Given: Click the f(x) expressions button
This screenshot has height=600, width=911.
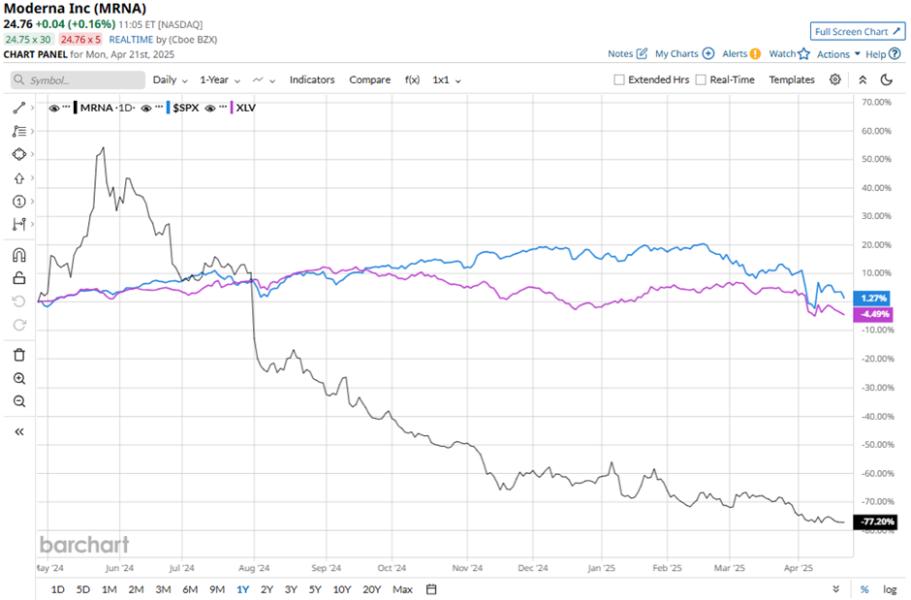Looking at the screenshot, I should pos(412,80).
